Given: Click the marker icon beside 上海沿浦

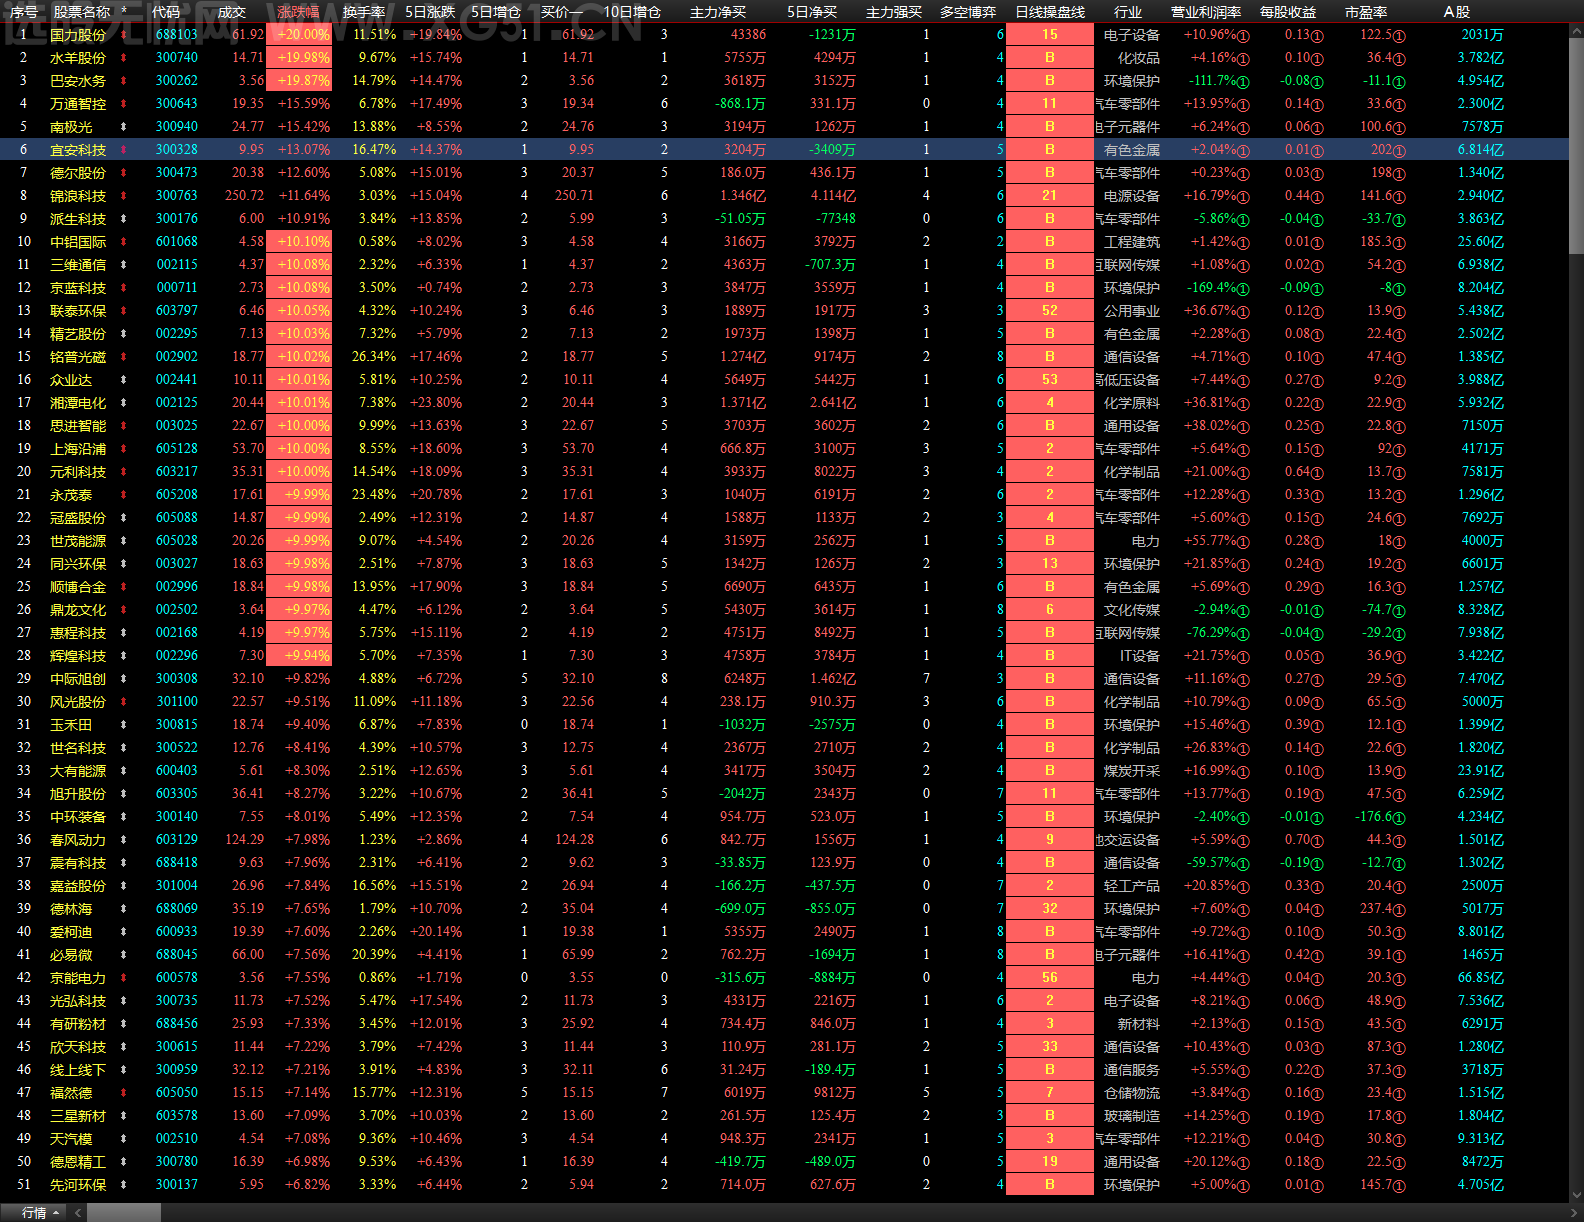Looking at the screenshot, I should click(124, 449).
